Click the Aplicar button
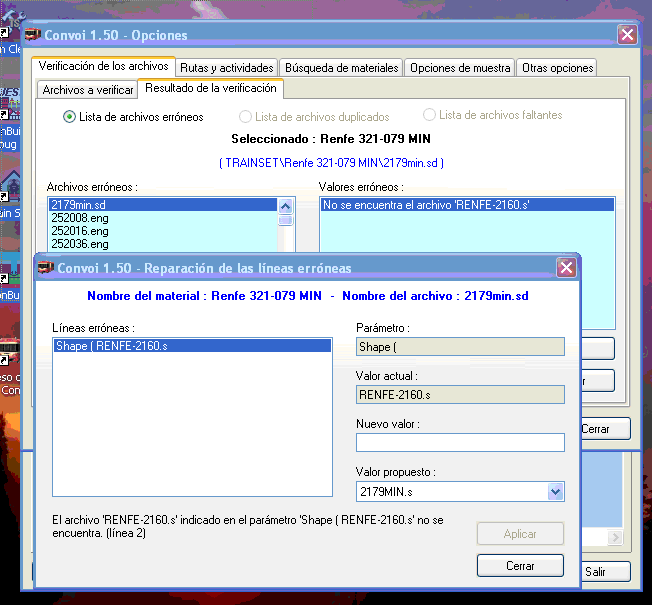Image resolution: width=652 pixels, height=605 pixels. (x=520, y=534)
